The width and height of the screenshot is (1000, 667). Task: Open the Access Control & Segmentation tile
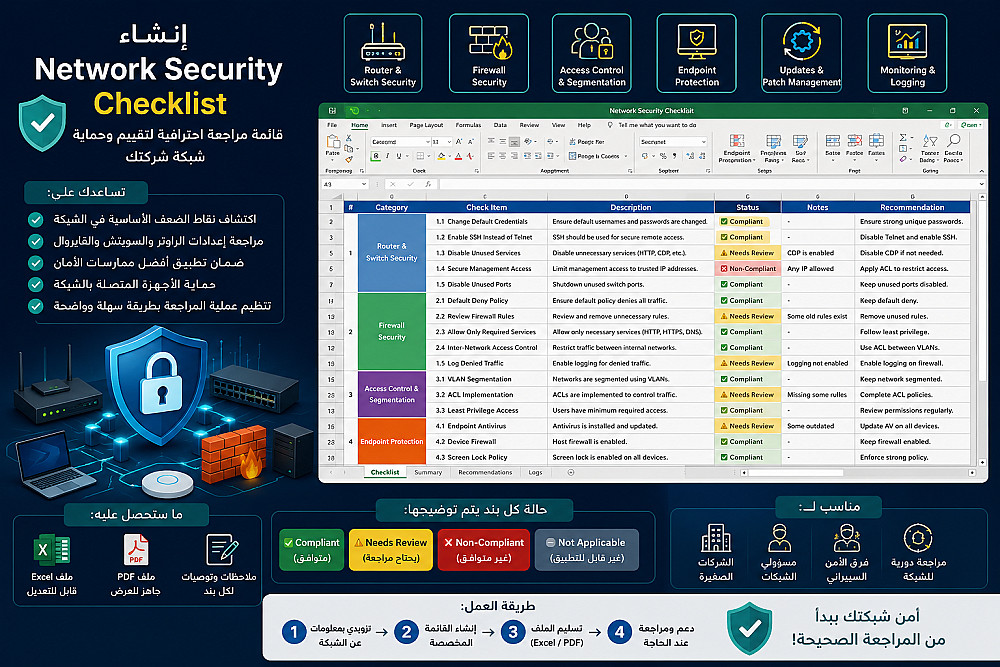(591, 54)
